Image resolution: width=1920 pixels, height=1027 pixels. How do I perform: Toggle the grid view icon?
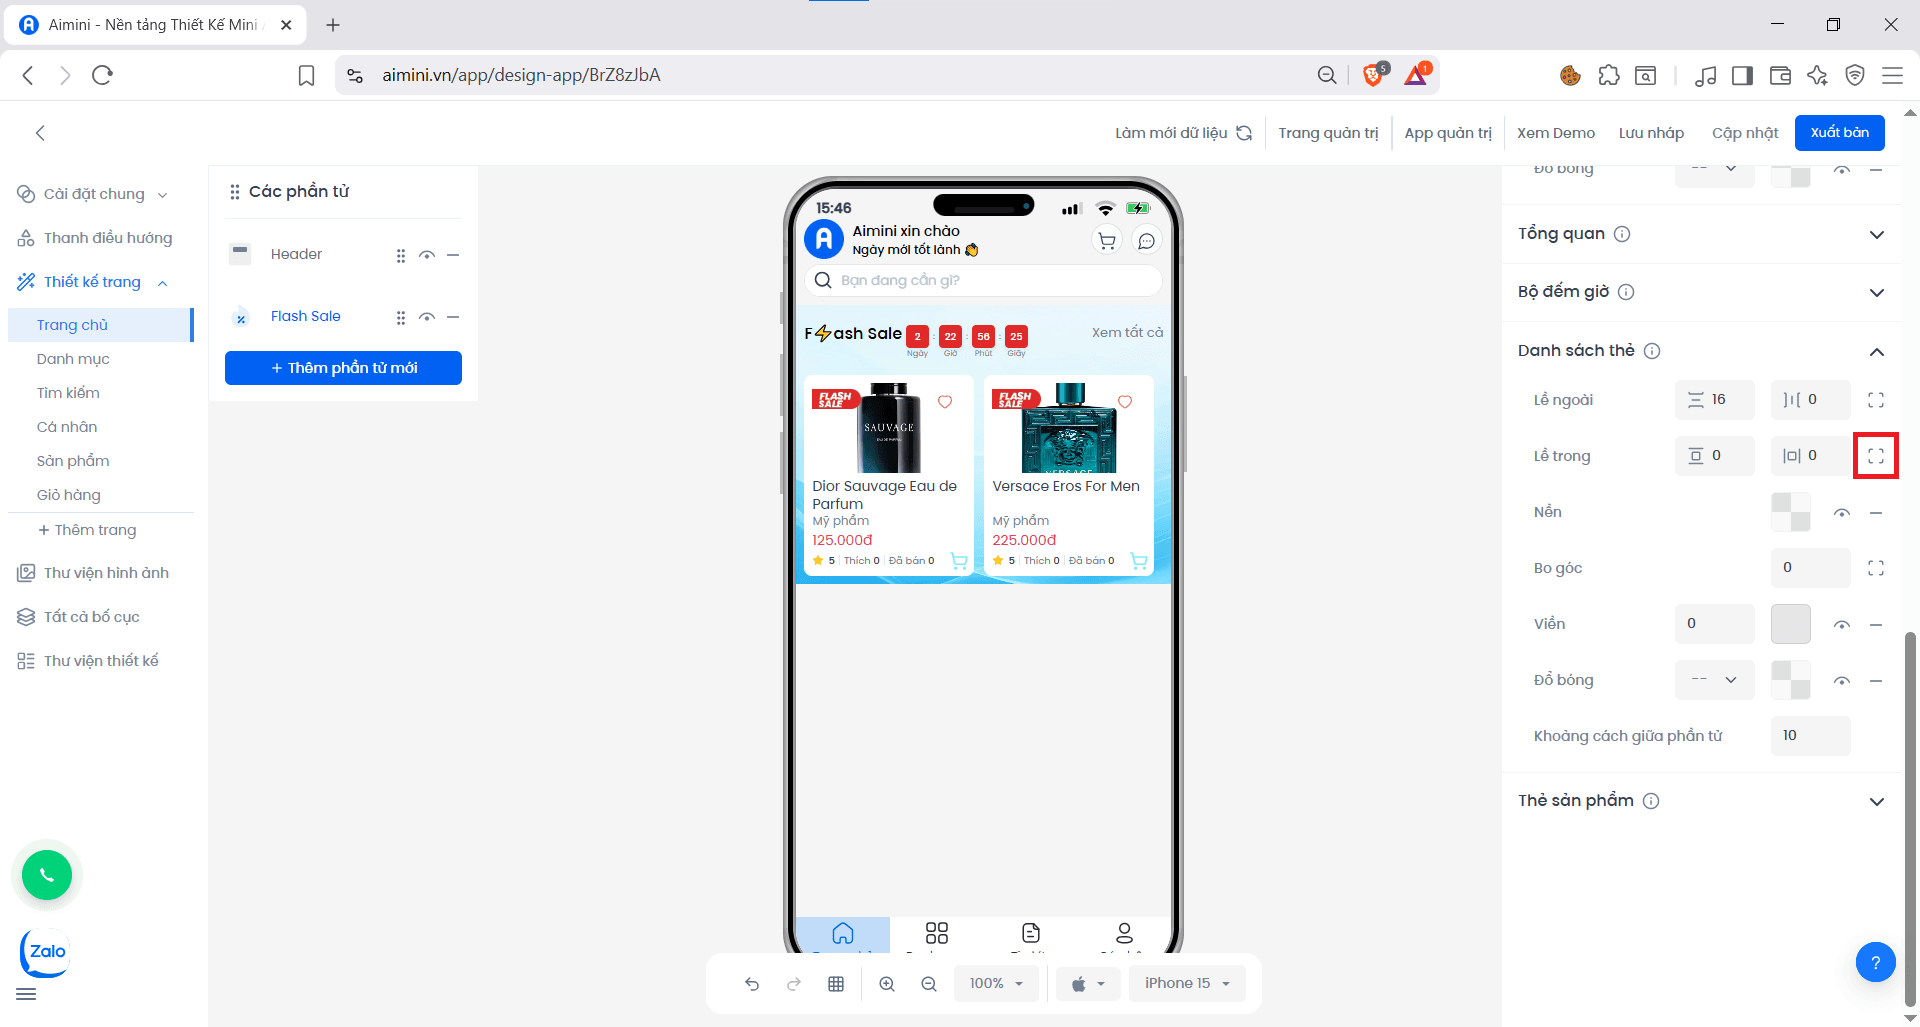click(x=836, y=984)
